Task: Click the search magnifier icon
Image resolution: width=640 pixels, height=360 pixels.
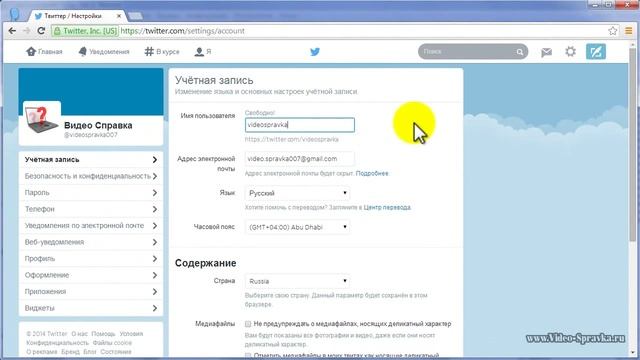Action: (520, 52)
